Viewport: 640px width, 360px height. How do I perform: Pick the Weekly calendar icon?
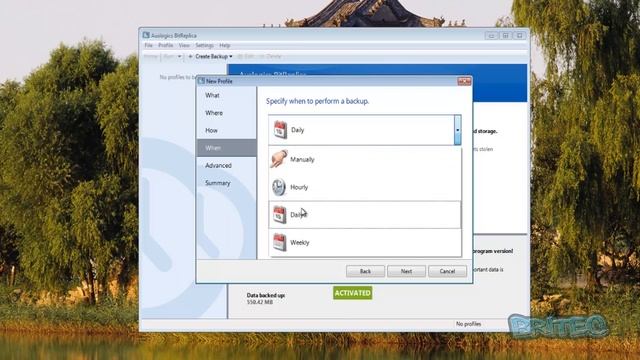pyautogui.click(x=280, y=242)
